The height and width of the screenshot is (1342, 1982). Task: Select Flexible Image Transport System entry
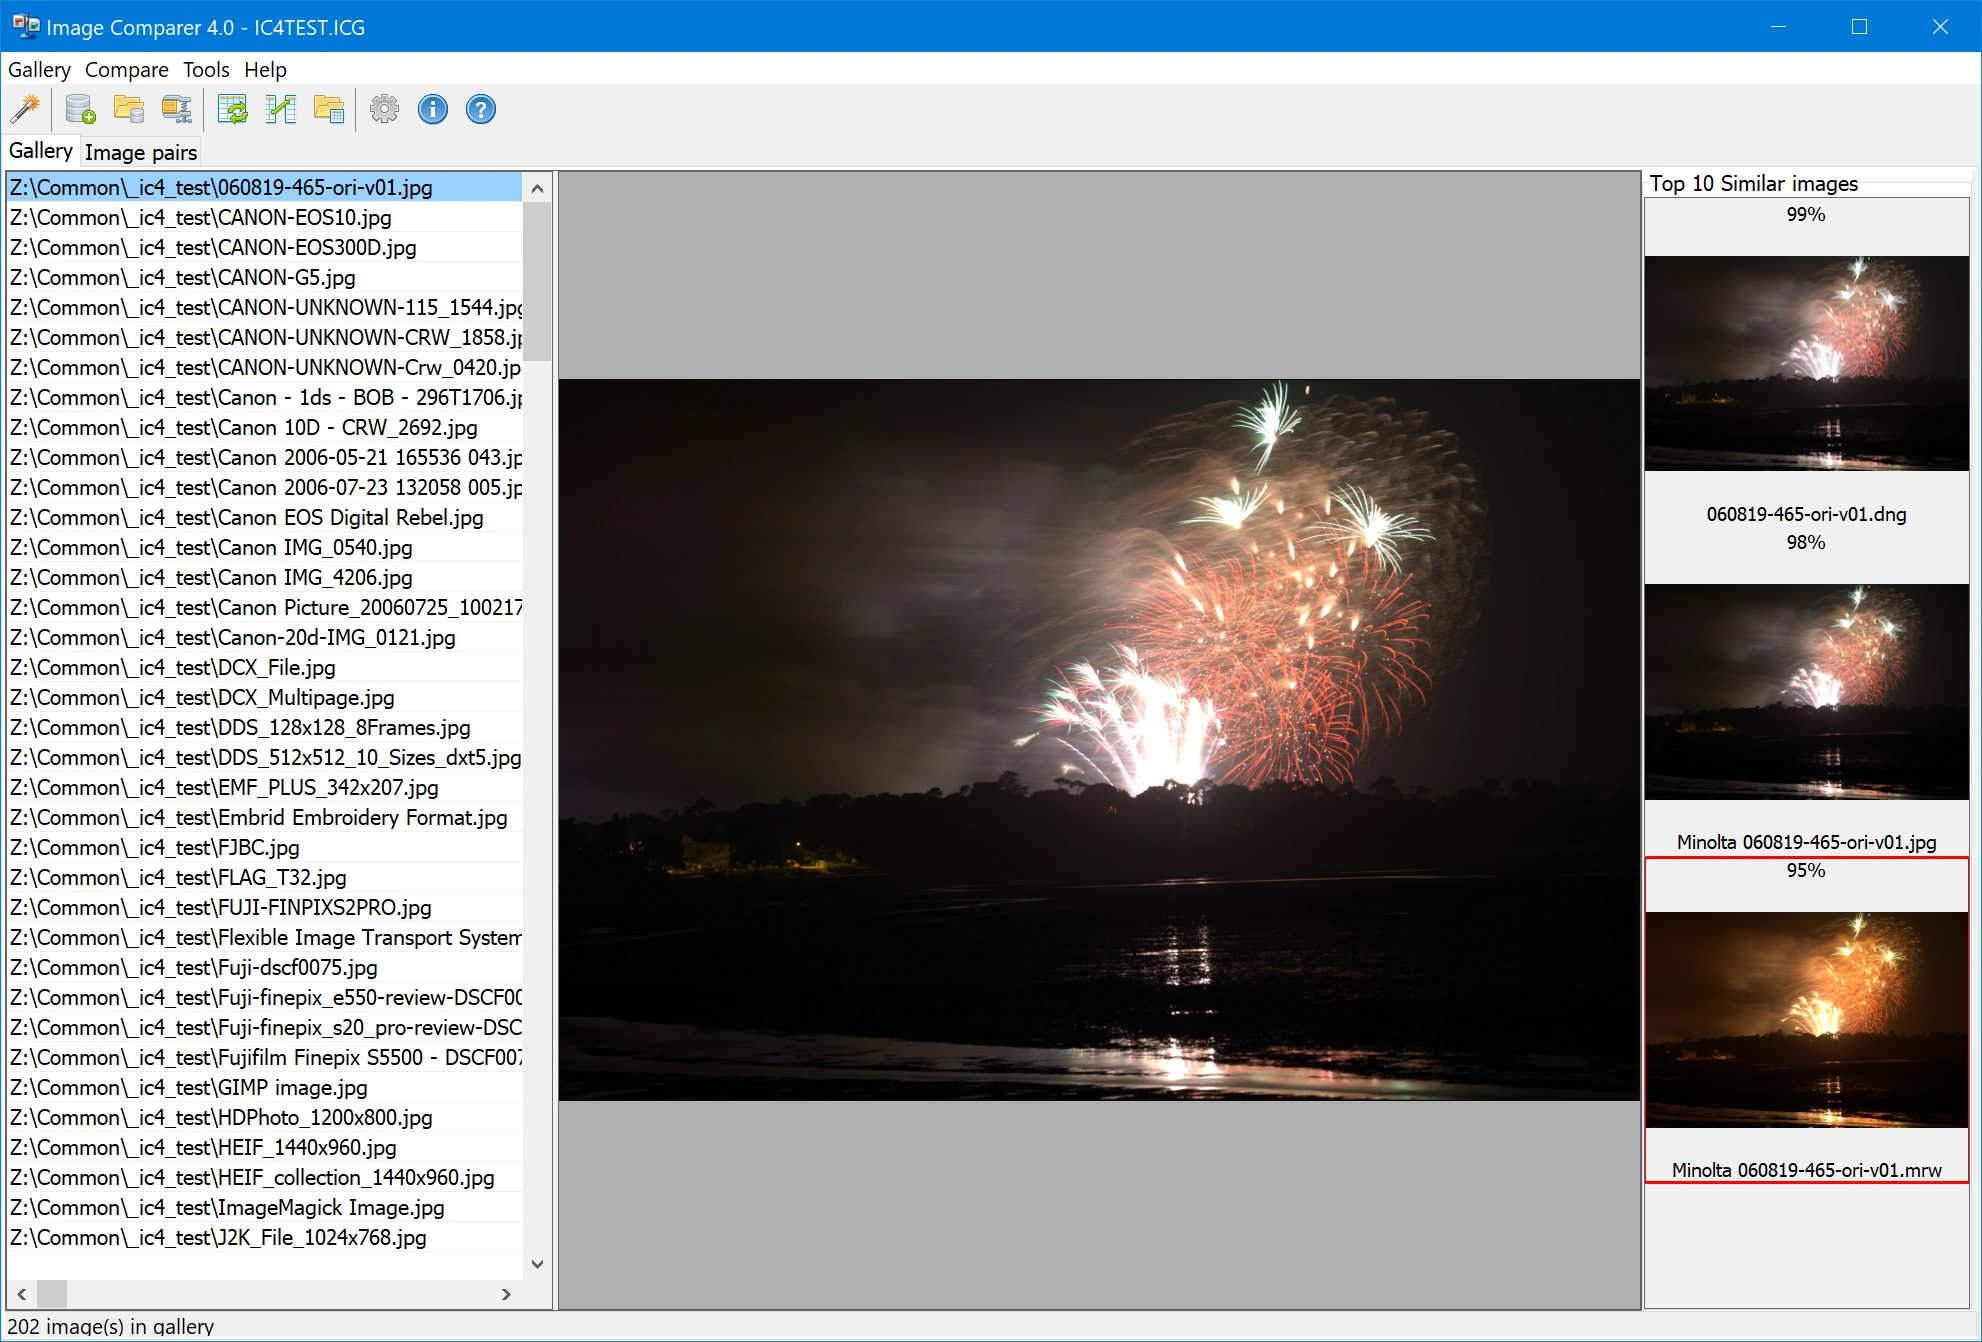(264, 937)
